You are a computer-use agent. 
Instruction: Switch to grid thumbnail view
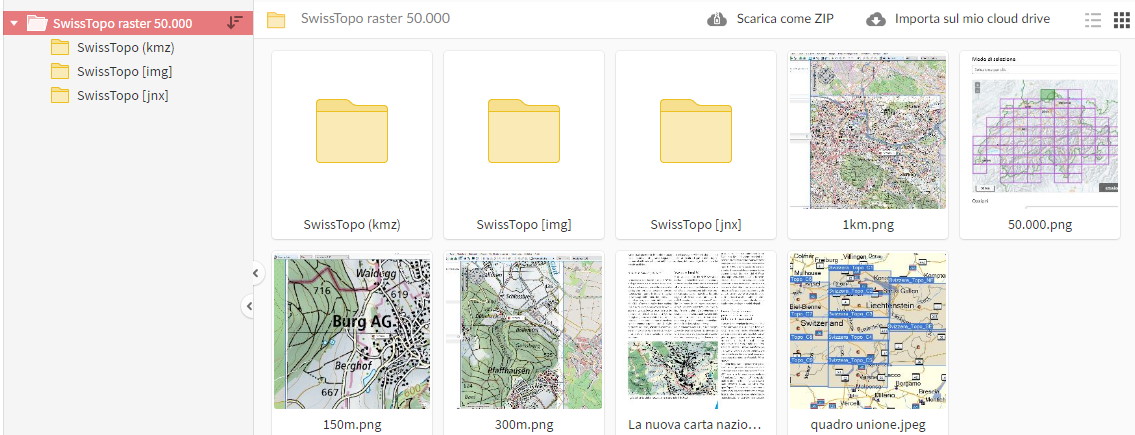pos(1121,20)
